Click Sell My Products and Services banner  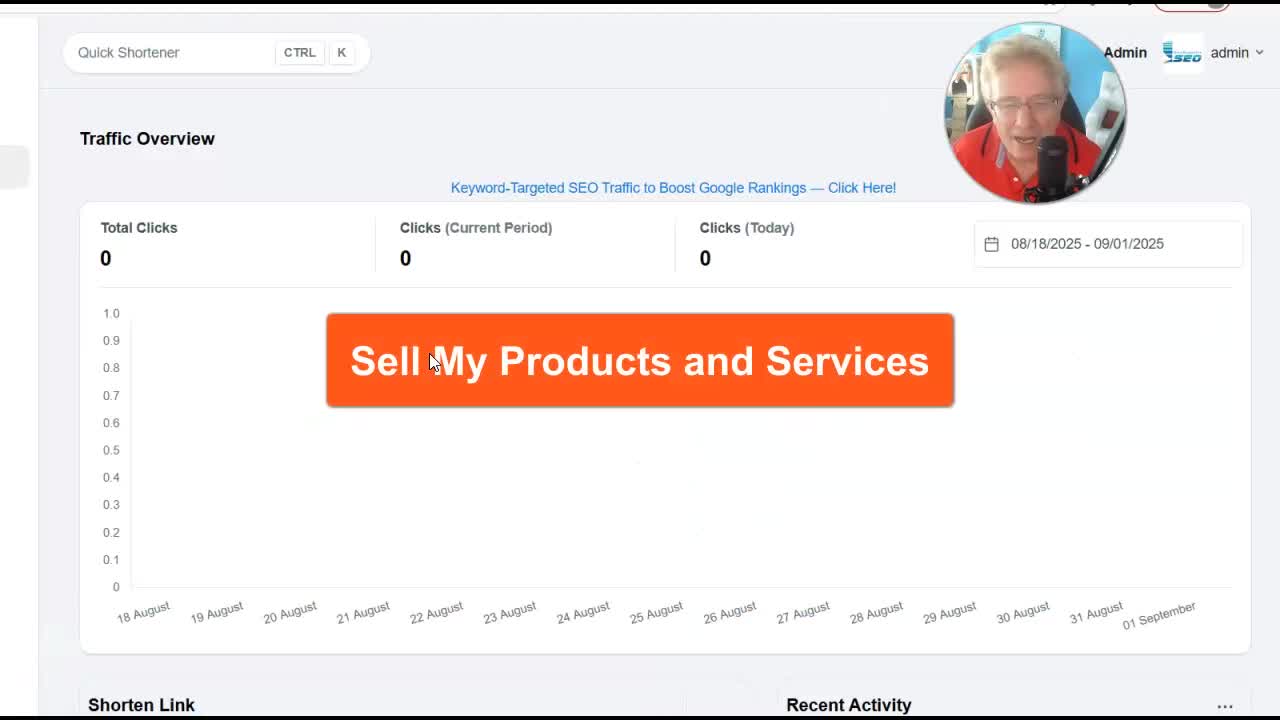640,360
